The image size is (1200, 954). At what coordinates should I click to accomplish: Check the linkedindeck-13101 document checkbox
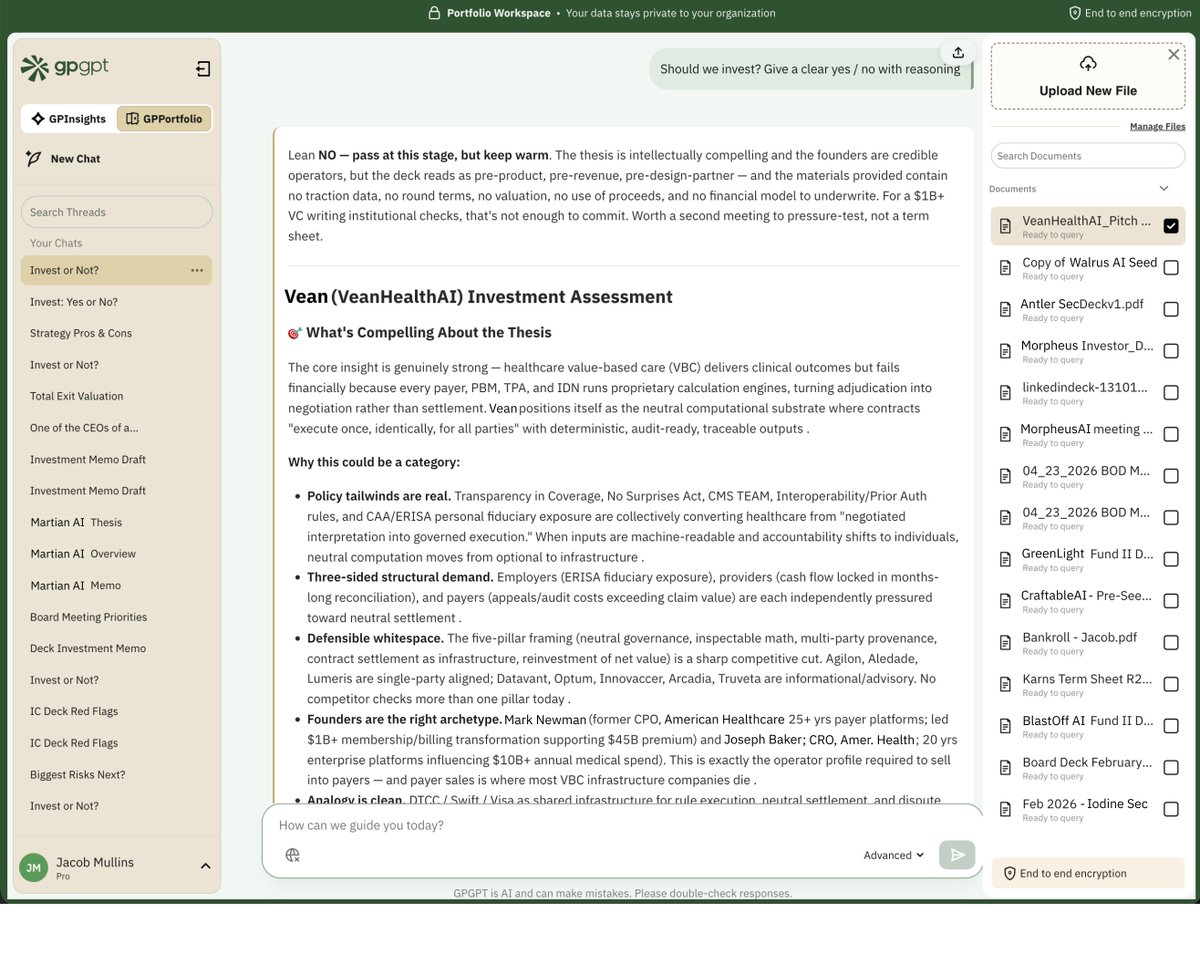point(1171,393)
